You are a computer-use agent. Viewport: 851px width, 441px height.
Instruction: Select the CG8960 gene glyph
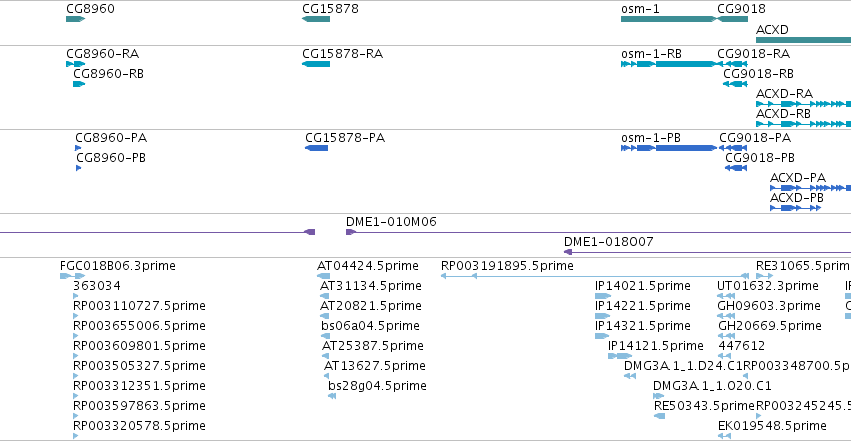75,19
